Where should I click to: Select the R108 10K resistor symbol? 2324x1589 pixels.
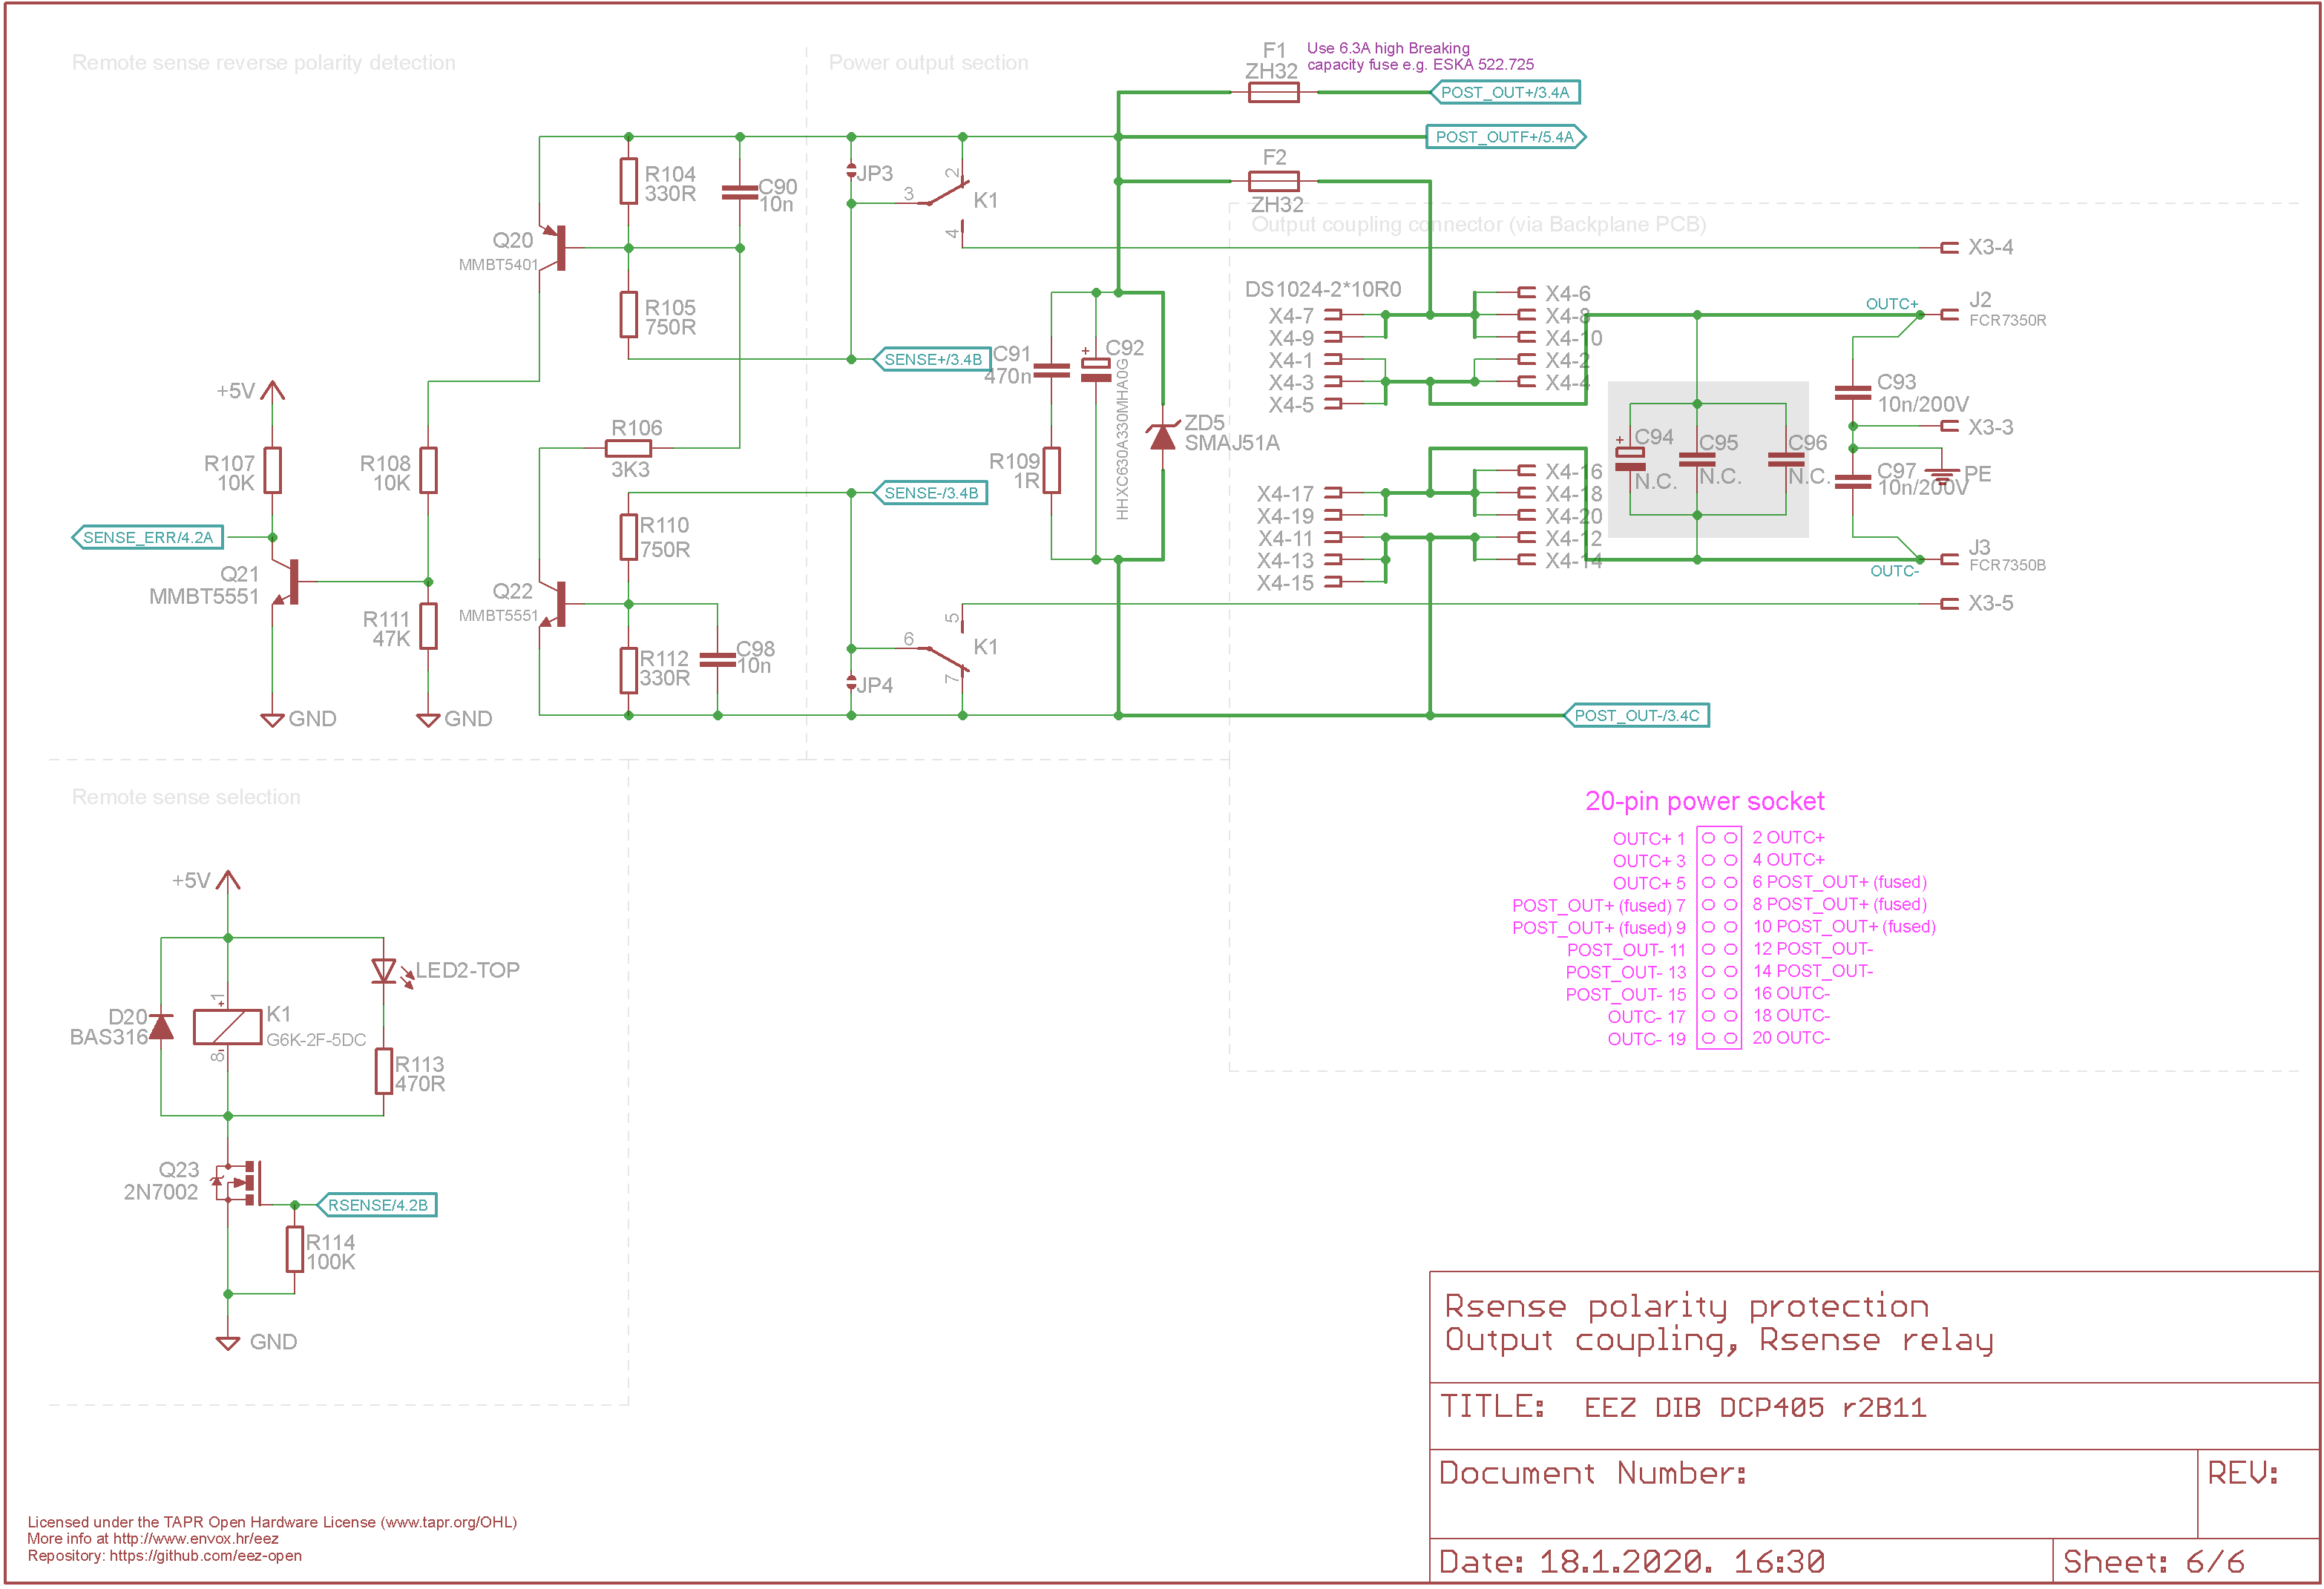pos(428,470)
